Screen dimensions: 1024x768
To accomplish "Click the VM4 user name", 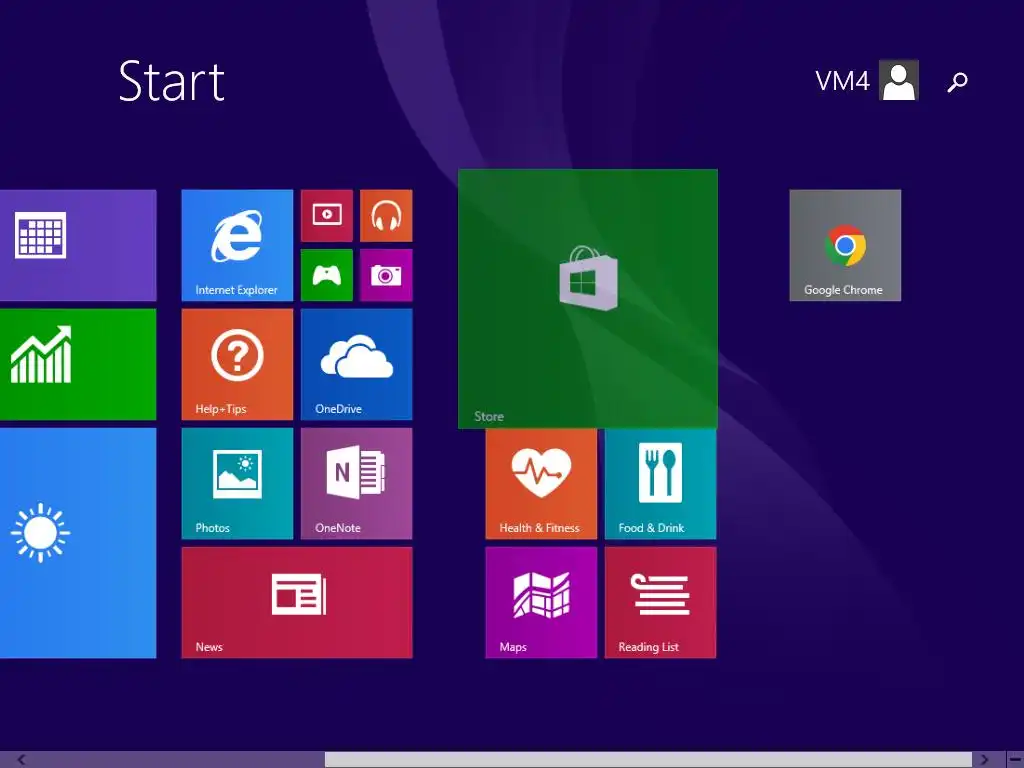I will (x=842, y=81).
